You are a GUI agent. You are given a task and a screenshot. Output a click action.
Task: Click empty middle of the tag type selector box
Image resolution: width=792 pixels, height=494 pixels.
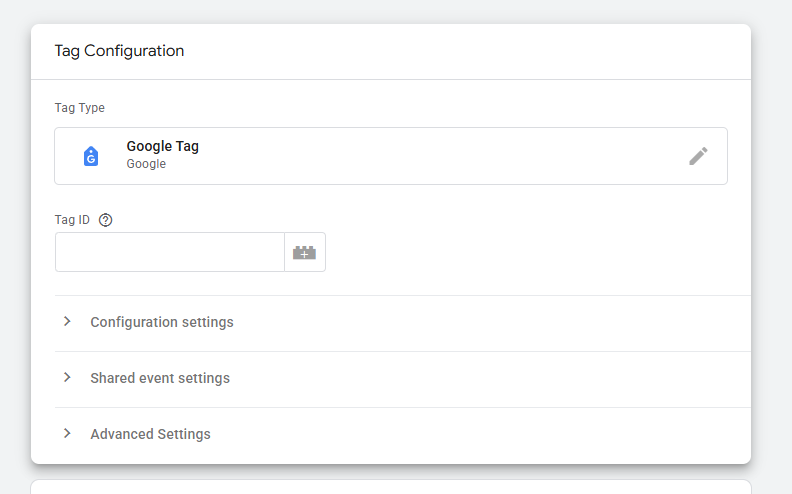[420, 156]
